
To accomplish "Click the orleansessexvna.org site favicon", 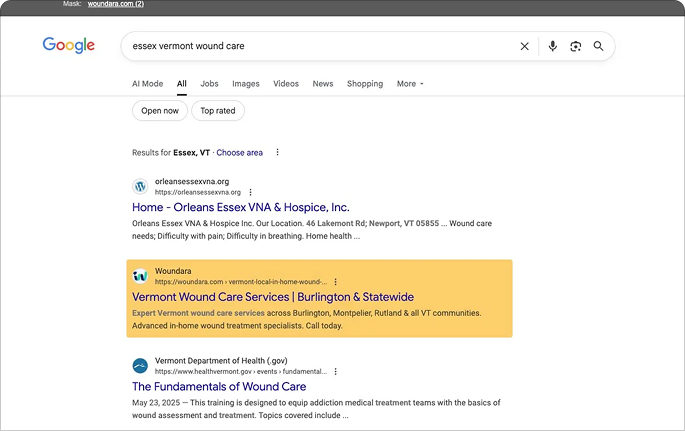I will (140, 186).
